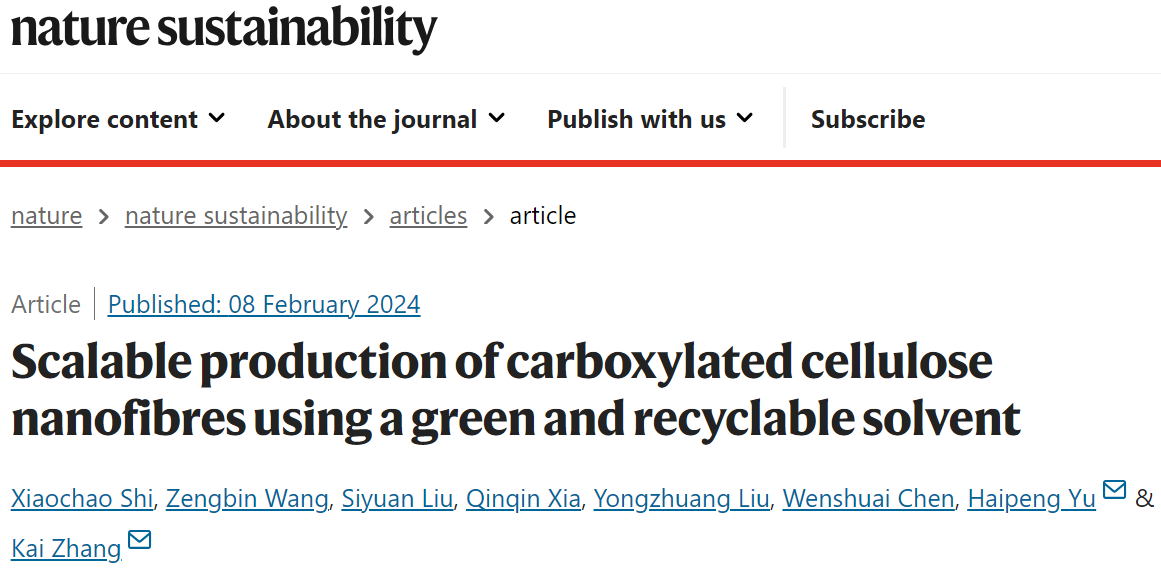Screen dimensions: 1161x577
Task: Click the Subscribe link
Action: [867, 120]
